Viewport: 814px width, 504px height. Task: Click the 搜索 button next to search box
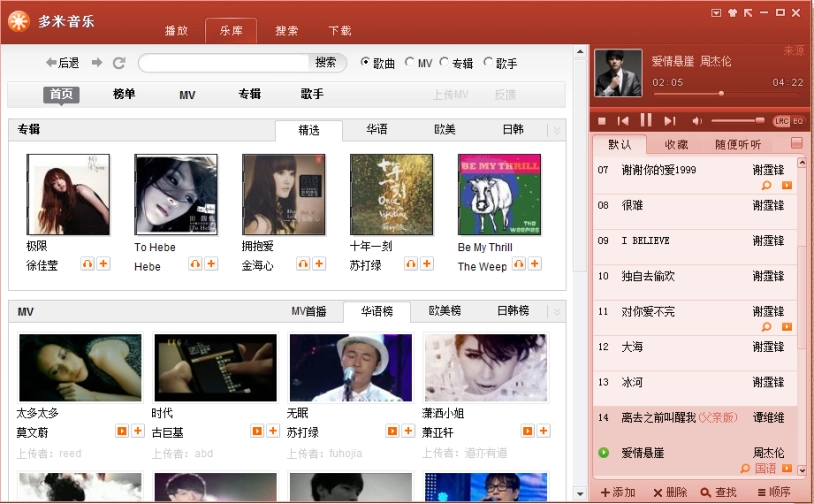pyautogui.click(x=326, y=63)
